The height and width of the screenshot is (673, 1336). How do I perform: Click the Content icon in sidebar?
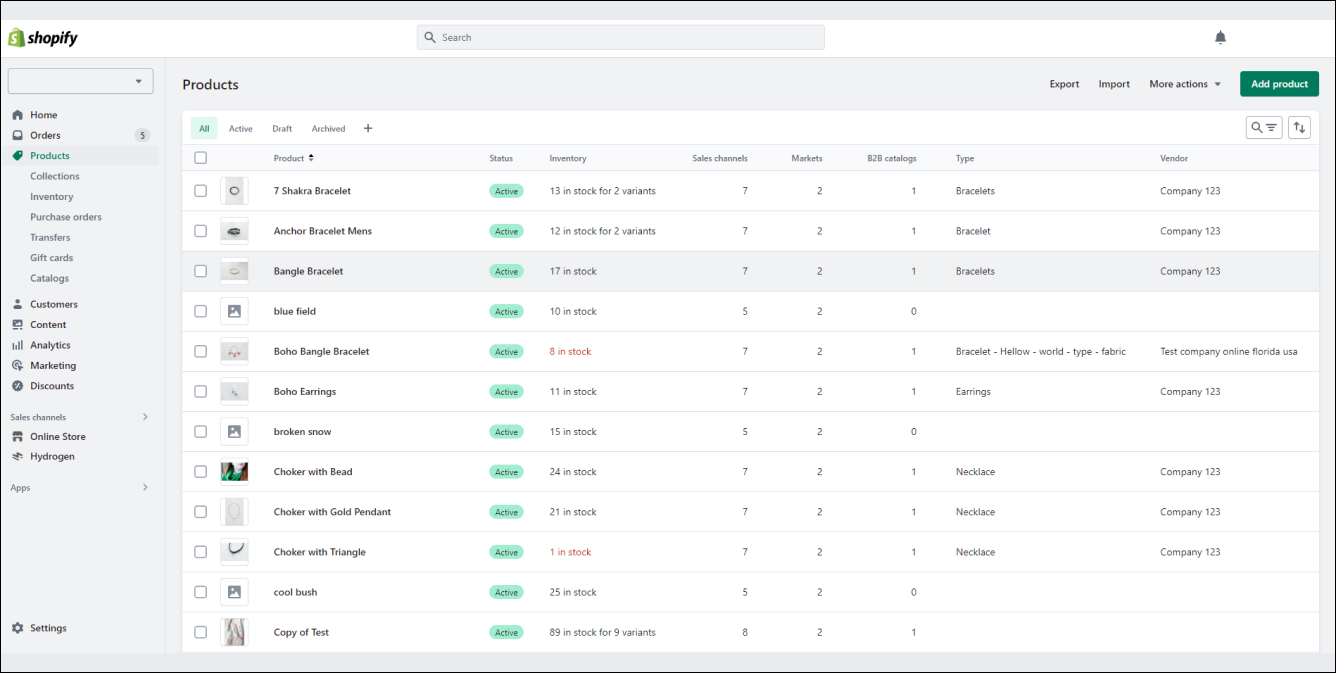(17, 325)
